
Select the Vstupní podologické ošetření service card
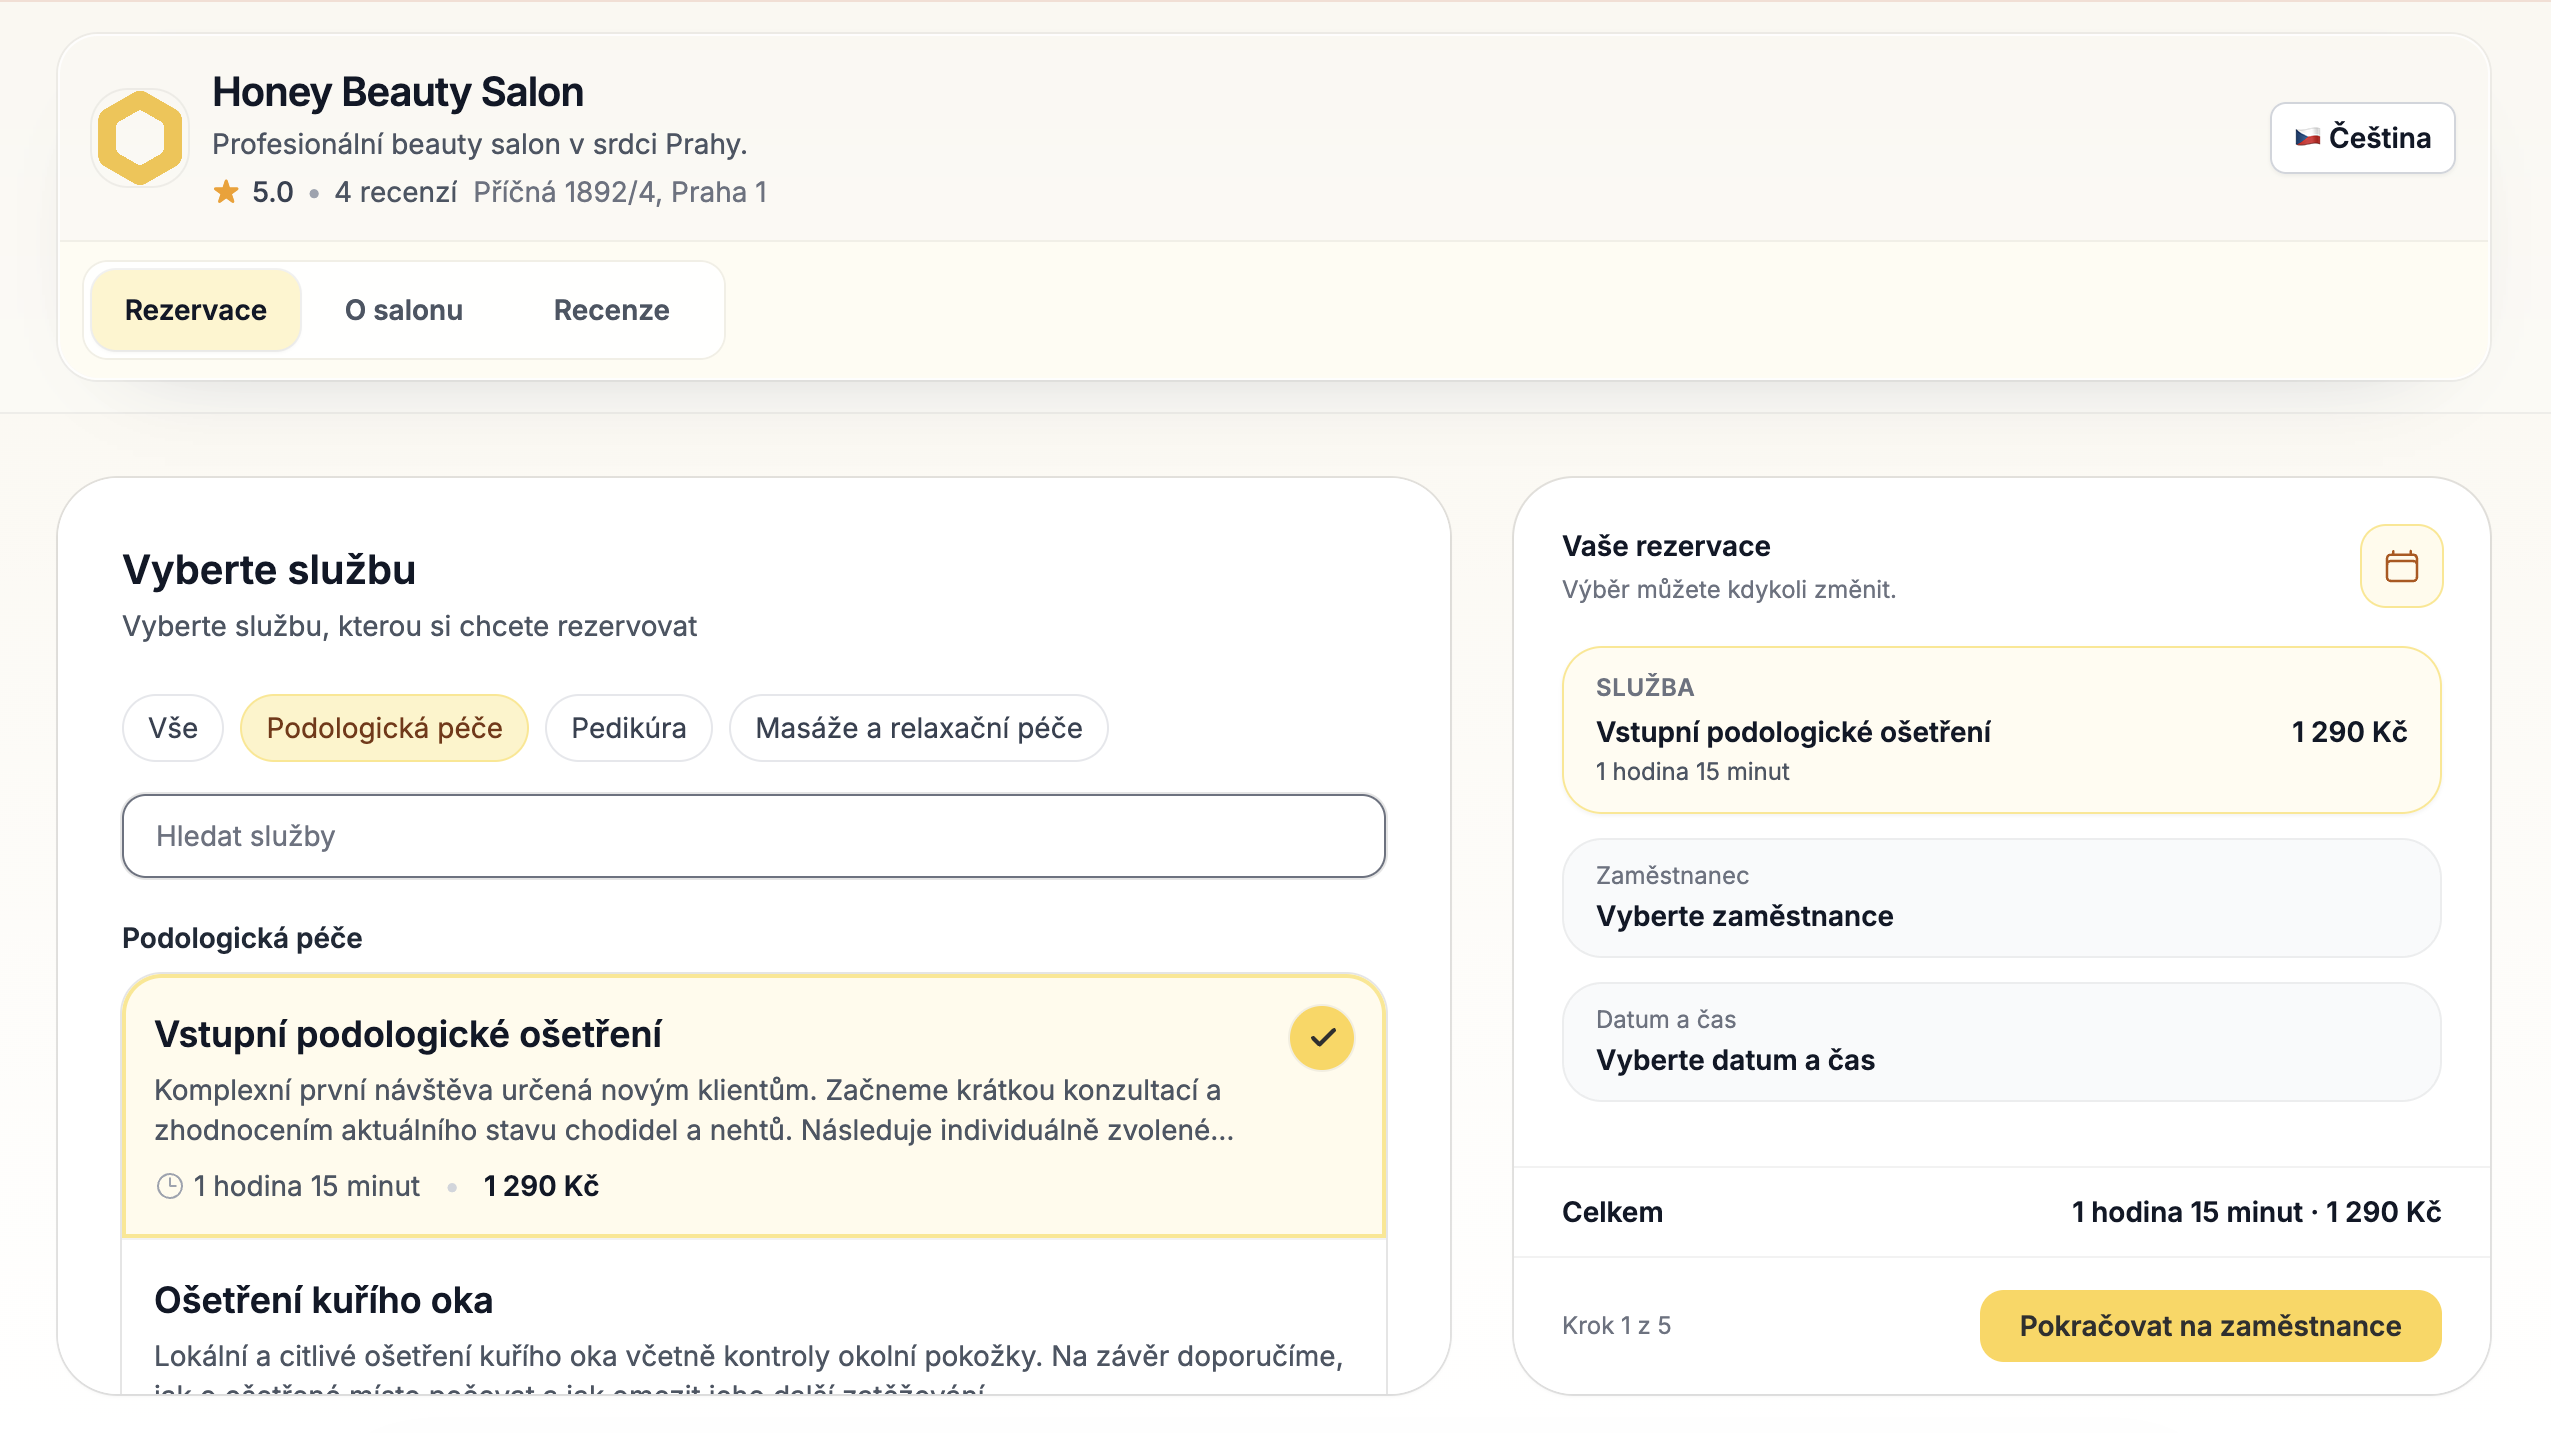tap(754, 1106)
